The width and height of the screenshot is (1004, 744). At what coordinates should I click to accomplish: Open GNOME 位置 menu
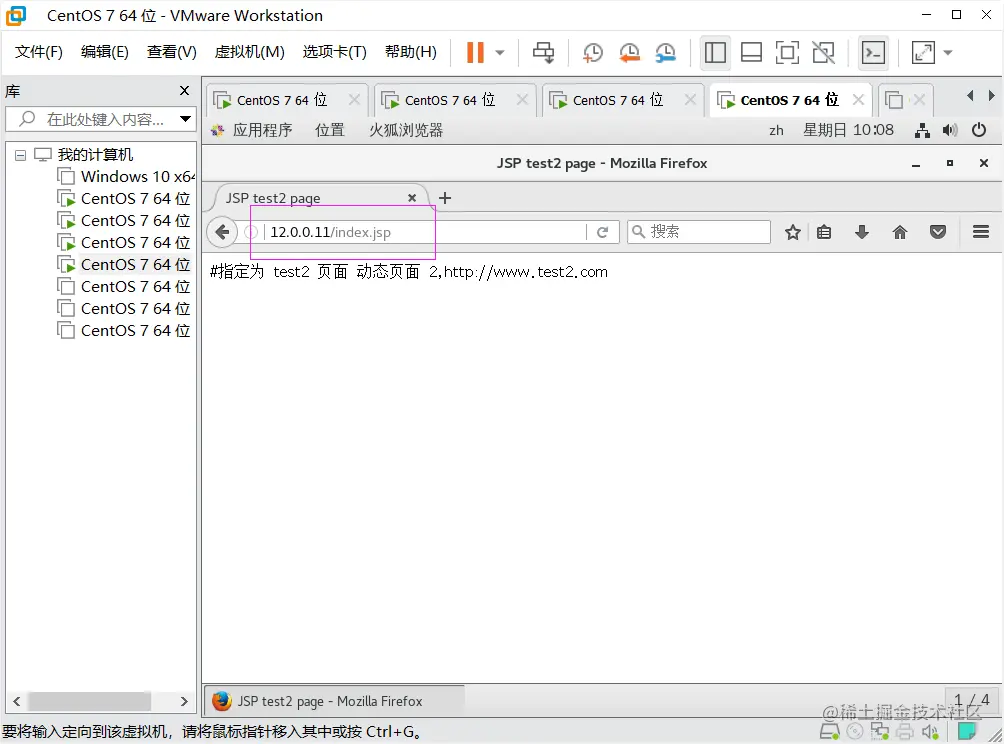(330, 131)
